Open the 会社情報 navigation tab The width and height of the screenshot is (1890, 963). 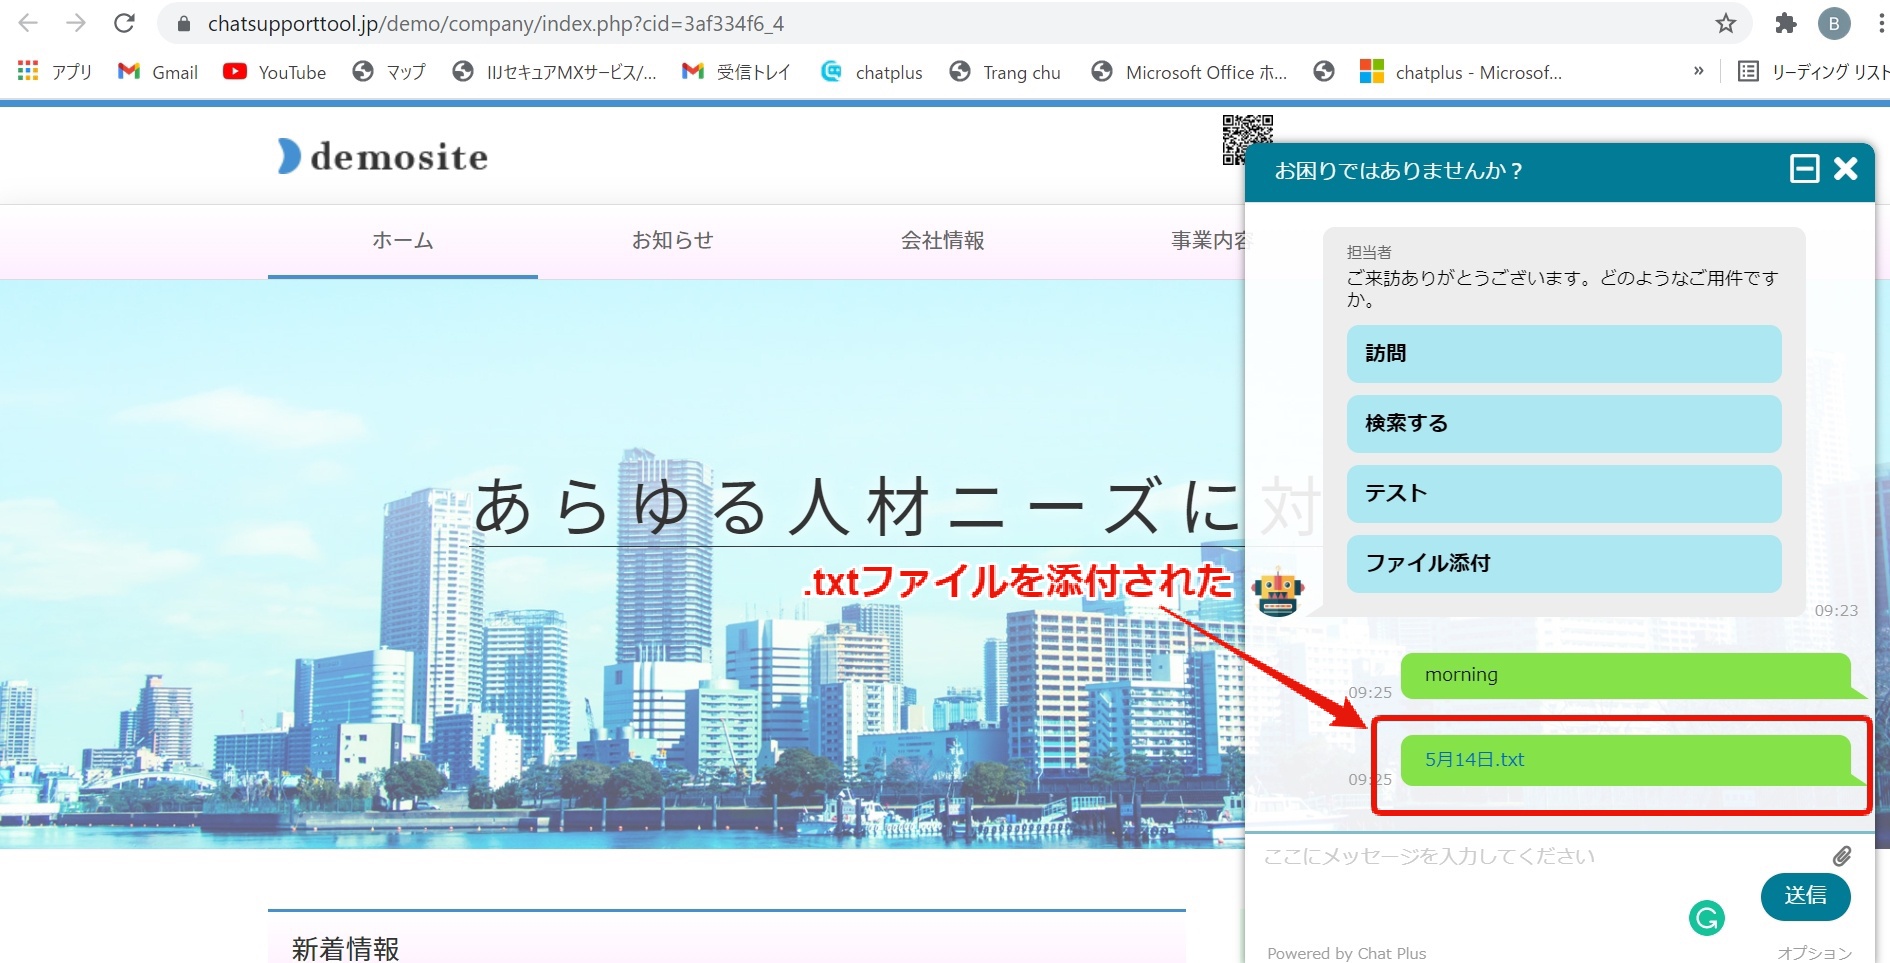[942, 241]
